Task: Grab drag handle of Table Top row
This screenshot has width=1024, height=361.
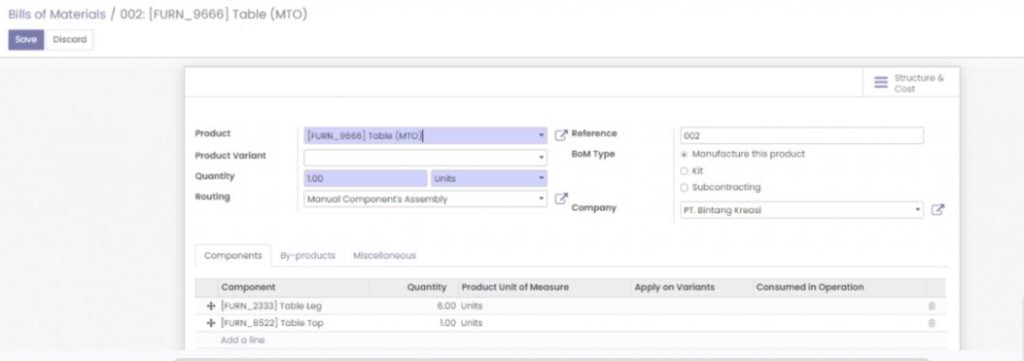Action: (x=211, y=322)
